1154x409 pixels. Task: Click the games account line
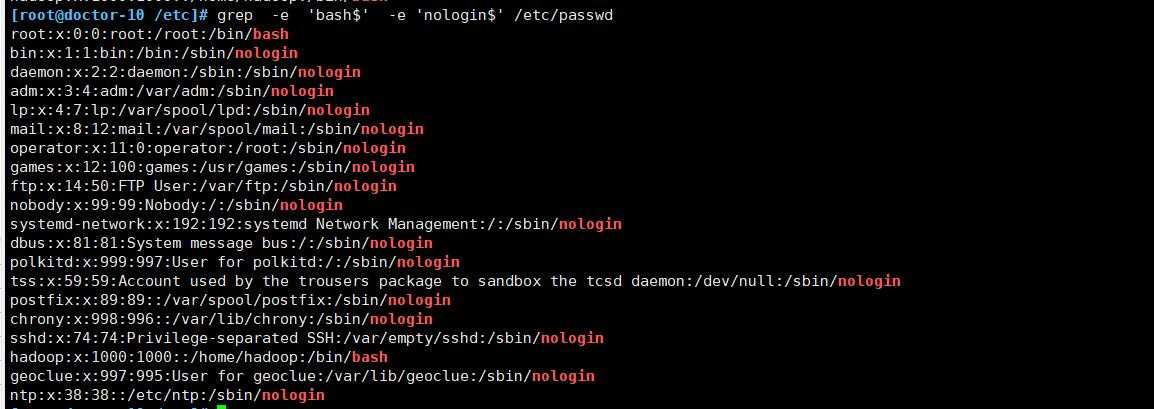tap(212, 167)
